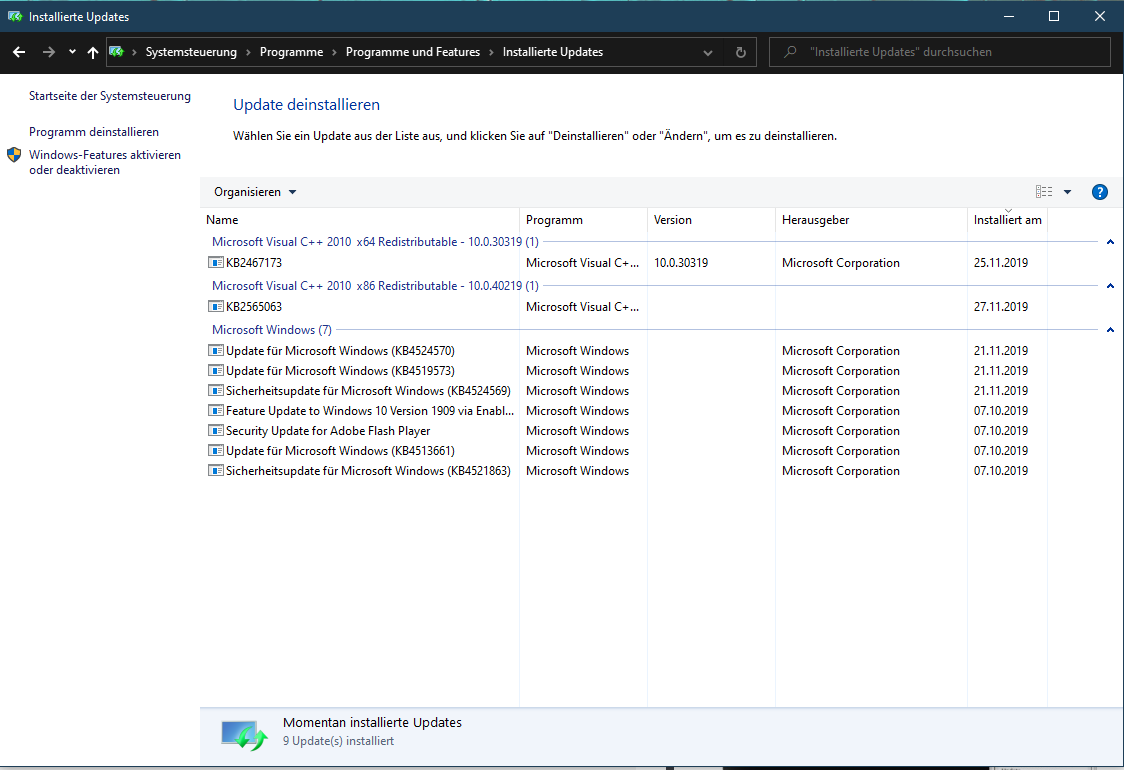1124x770 pixels.
Task: Click the icon of update KB2565063
Action: pos(215,306)
